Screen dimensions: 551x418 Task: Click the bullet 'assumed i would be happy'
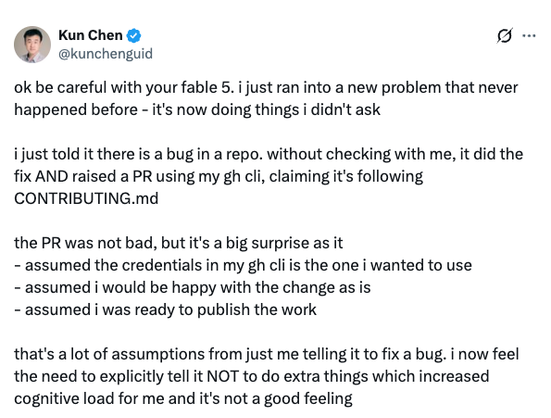[193, 287]
